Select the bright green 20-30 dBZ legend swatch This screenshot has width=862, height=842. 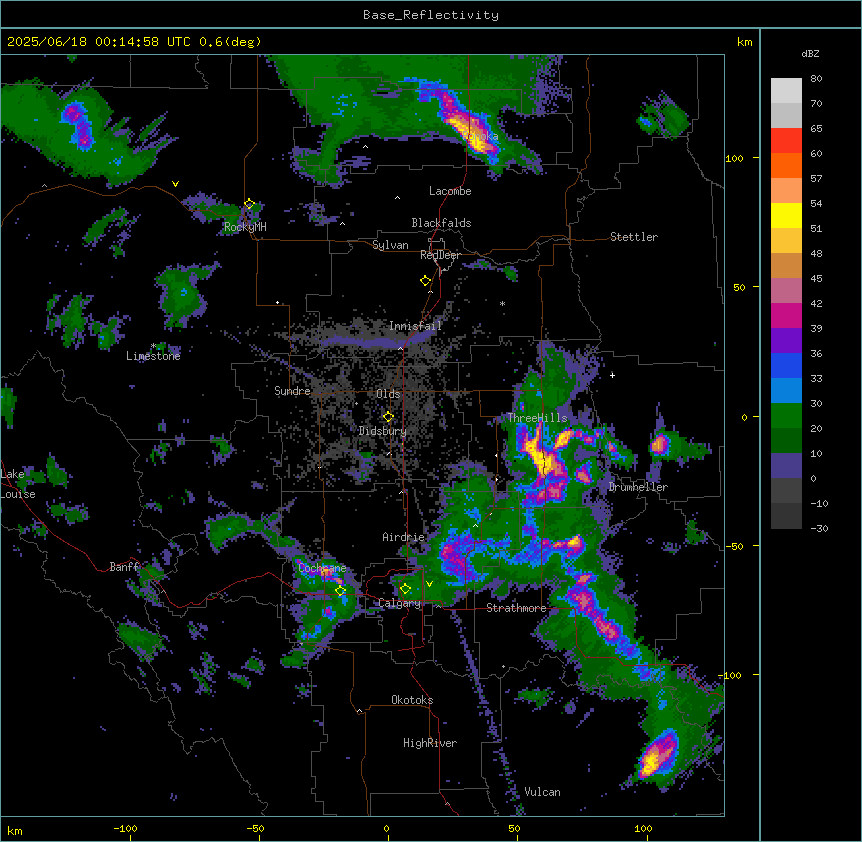[x=786, y=416]
